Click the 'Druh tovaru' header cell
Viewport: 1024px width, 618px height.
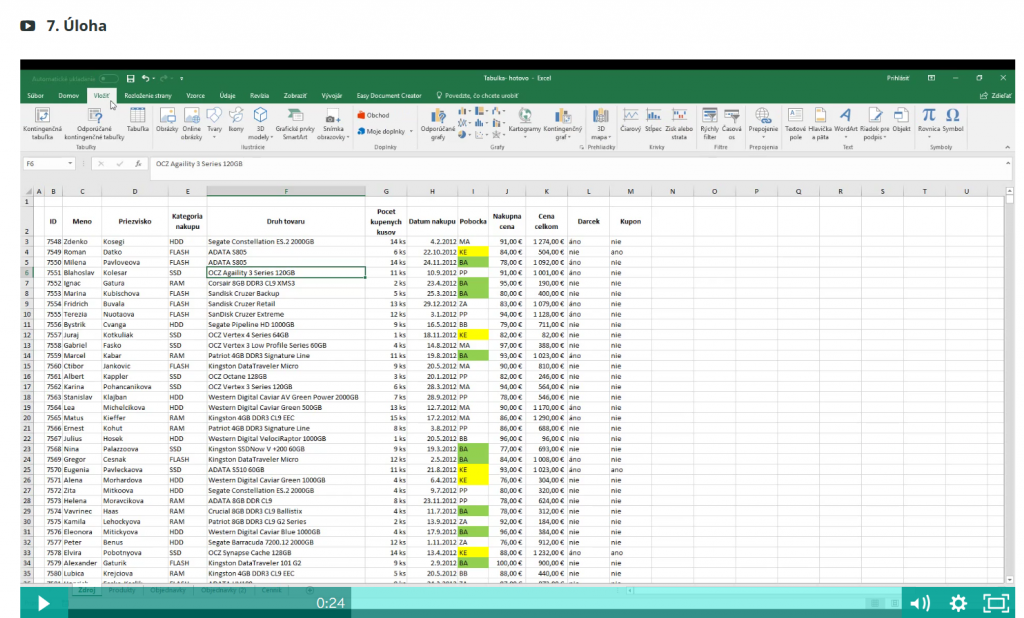coord(285,221)
